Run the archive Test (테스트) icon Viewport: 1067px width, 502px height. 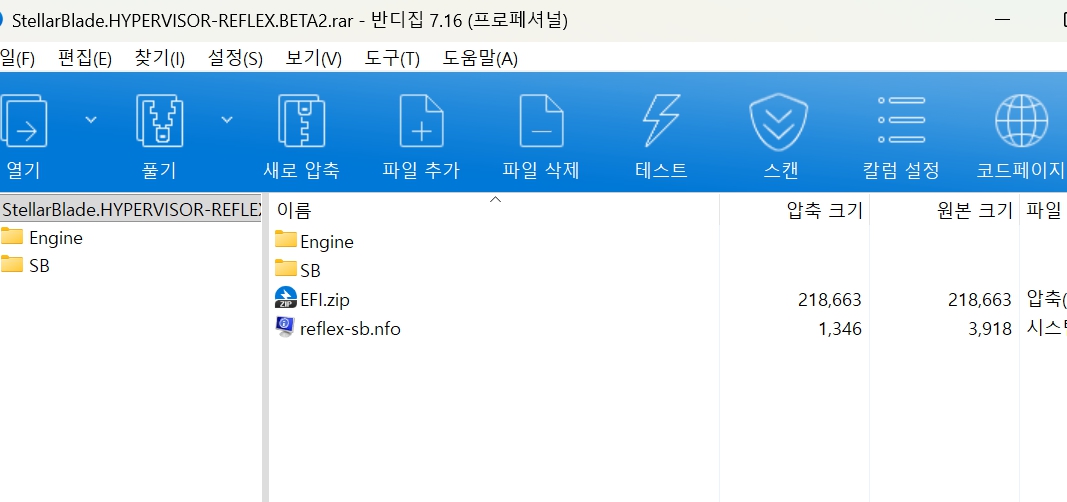(661, 123)
